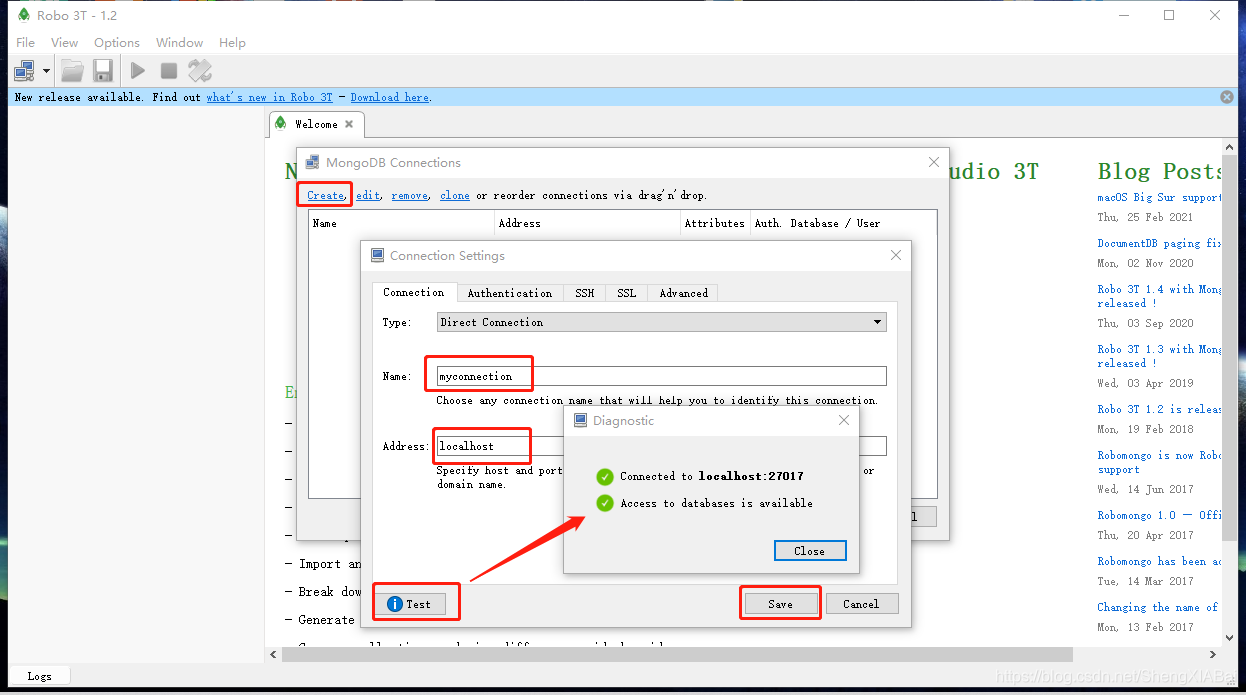Click the Name column header
This screenshot has height=695, width=1246.
click(402, 223)
